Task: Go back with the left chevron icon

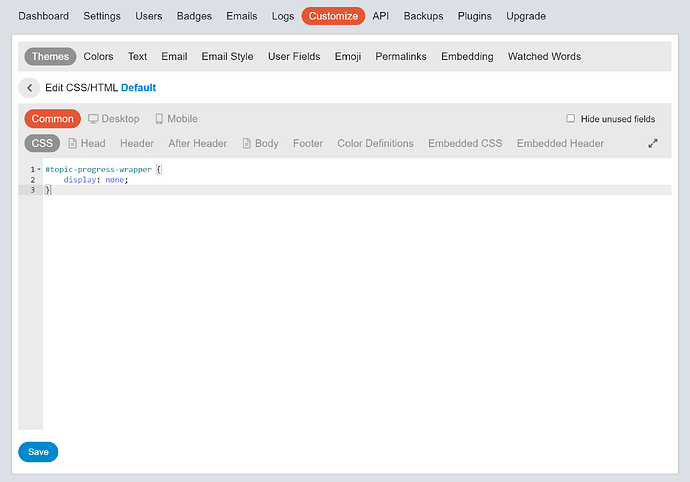Action: 29,88
